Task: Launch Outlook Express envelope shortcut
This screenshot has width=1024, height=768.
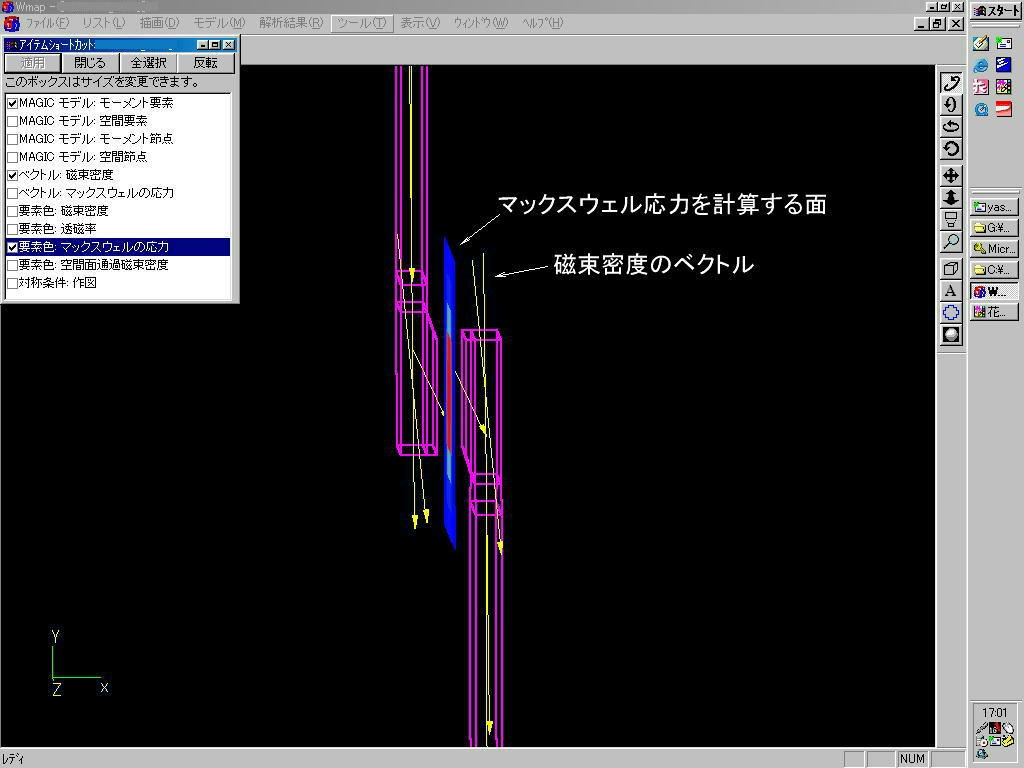Action: coord(1004,44)
